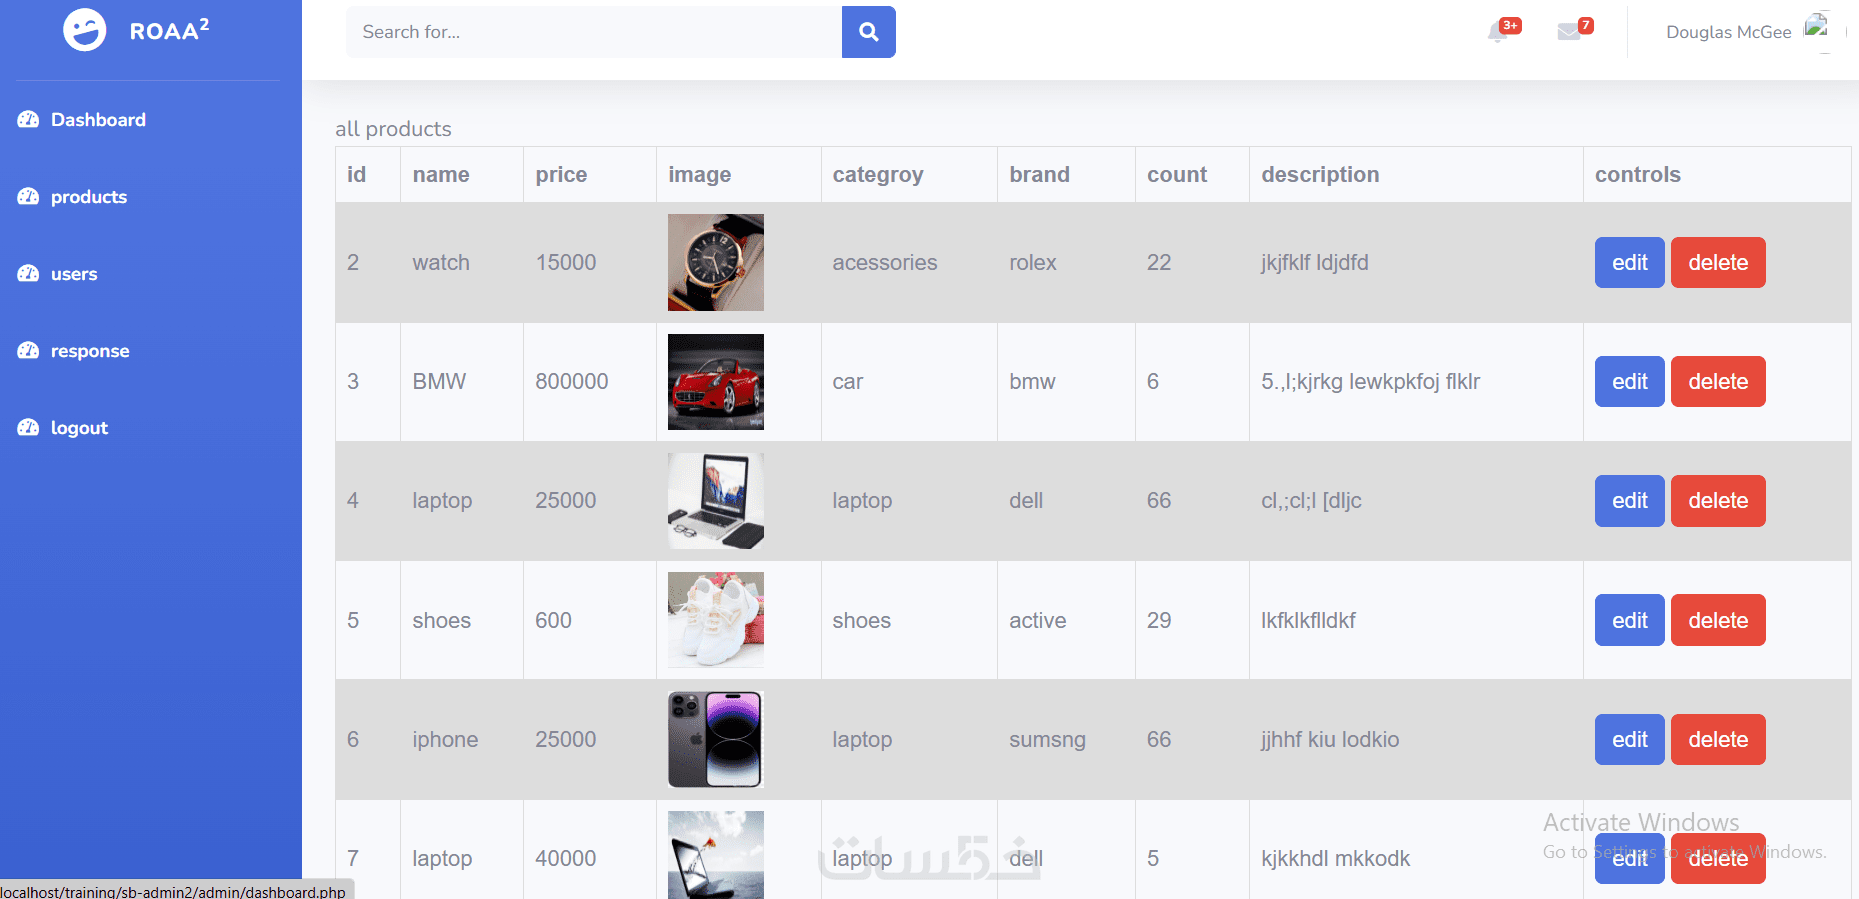1859x899 pixels.
Task: Click the red BMW car image
Action: [716, 381]
